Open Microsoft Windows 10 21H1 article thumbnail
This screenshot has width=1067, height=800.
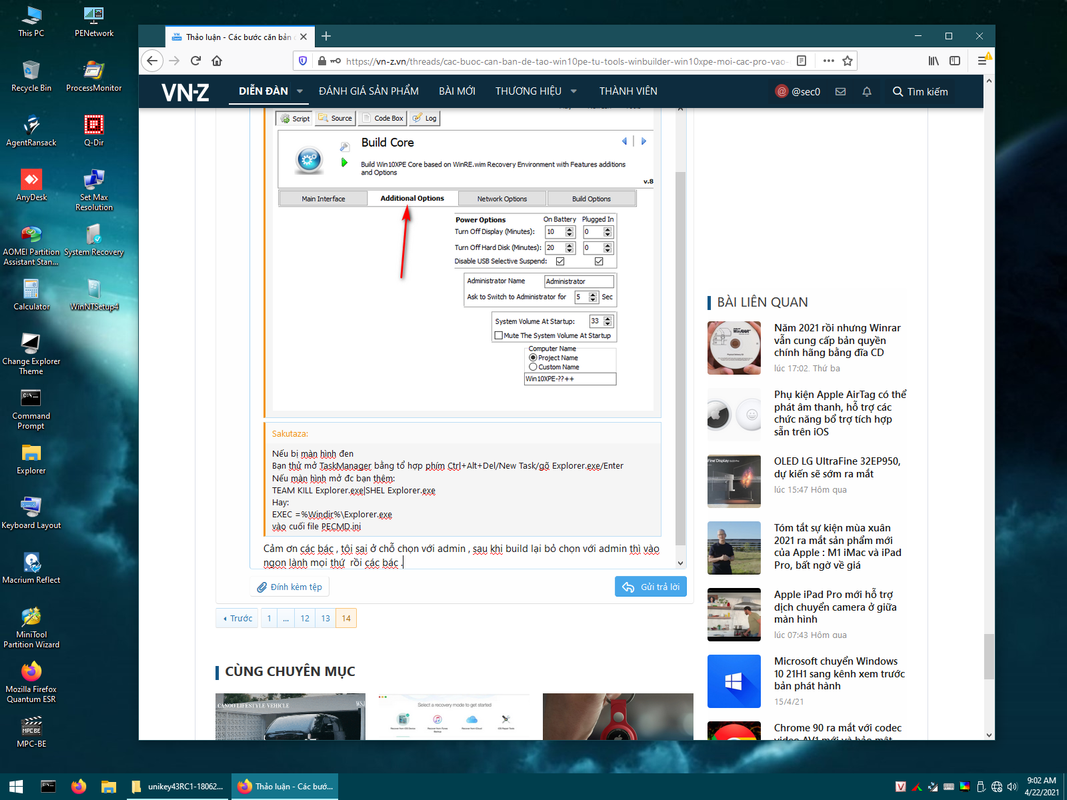pyautogui.click(x=734, y=681)
